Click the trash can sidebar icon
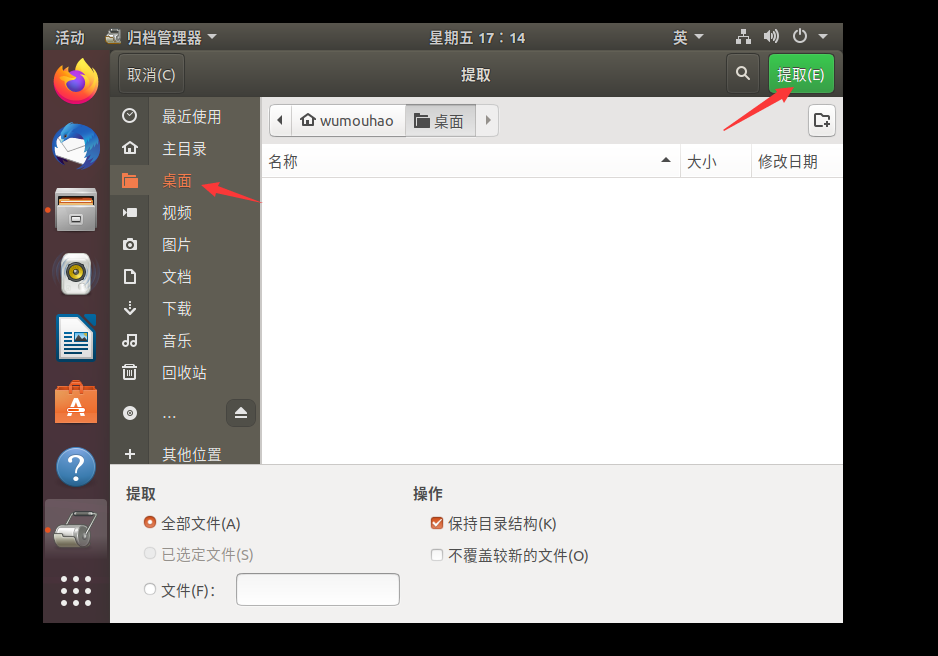 click(130, 372)
